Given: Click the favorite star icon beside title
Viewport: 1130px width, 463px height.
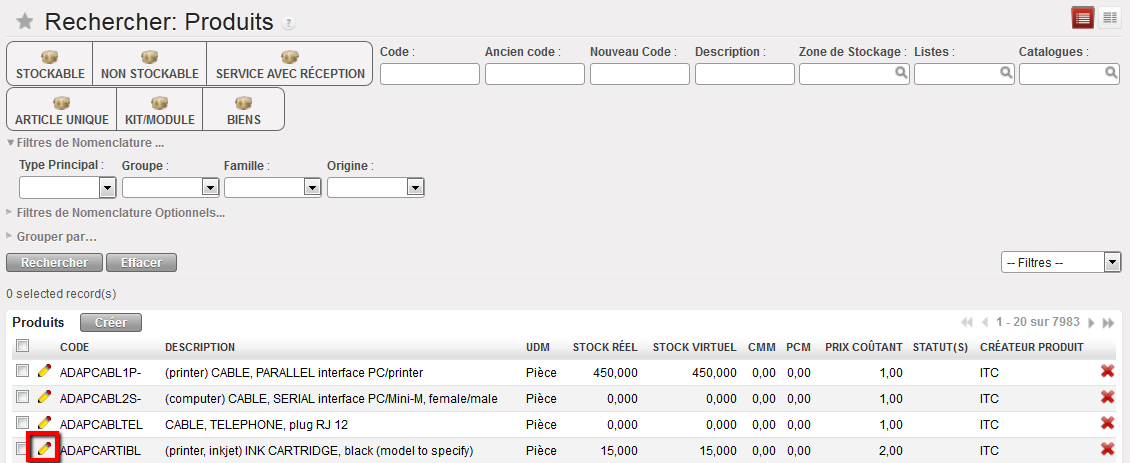Looking at the screenshot, I should point(25,21).
